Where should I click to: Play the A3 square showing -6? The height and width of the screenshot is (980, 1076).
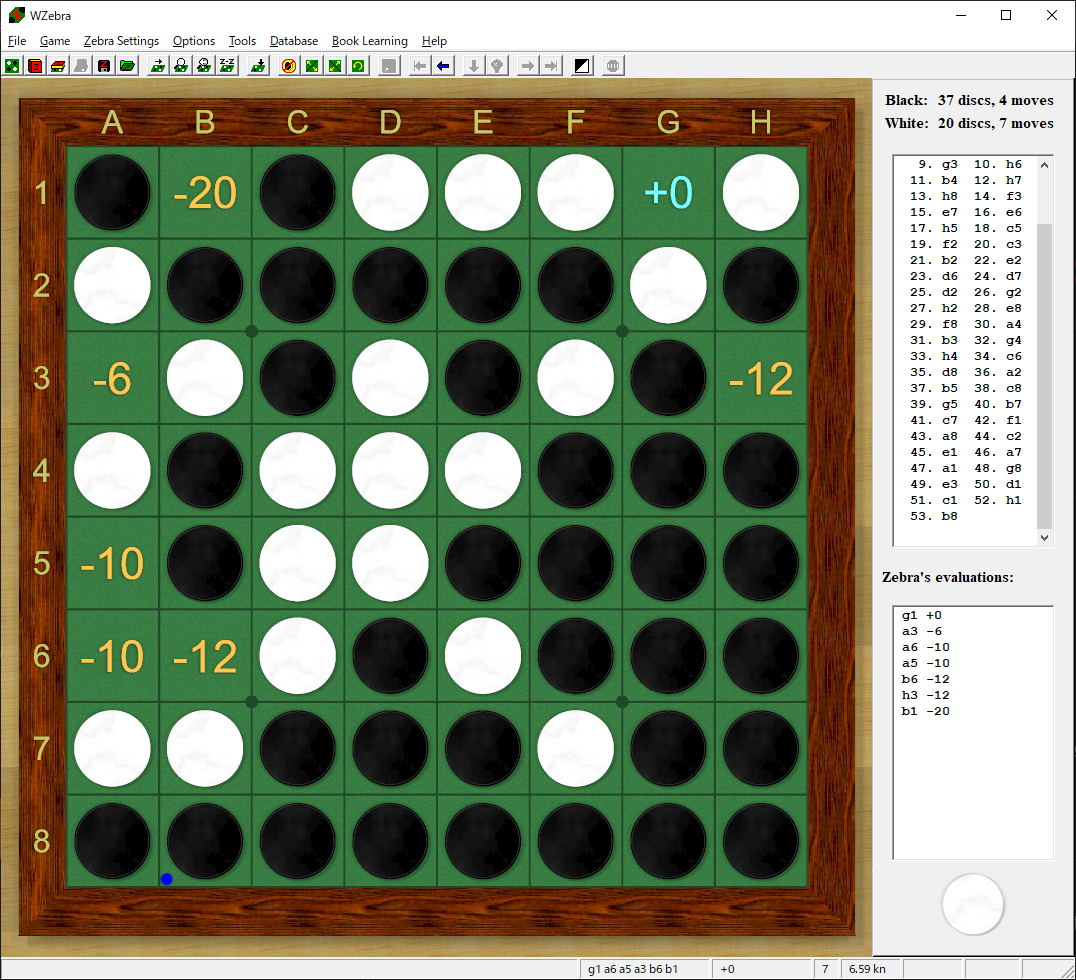(x=113, y=378)
